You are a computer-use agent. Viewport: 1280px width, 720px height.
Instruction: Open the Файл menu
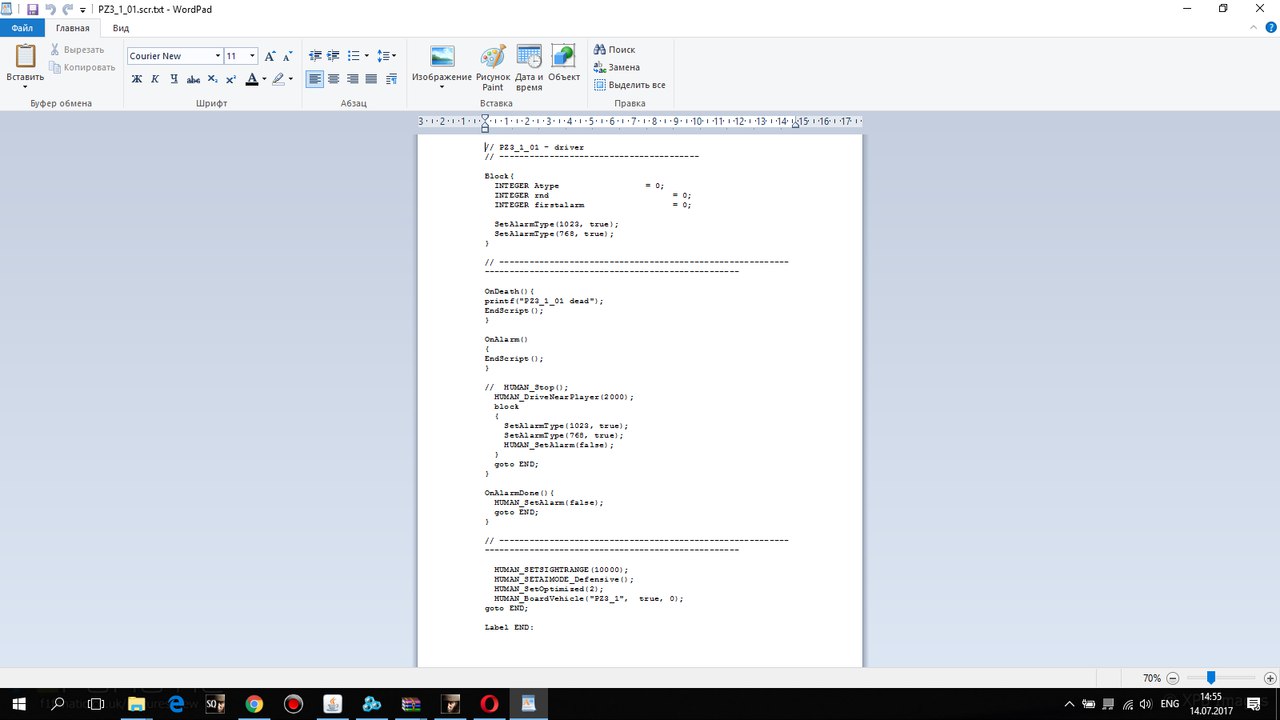[x=22, y=28]
